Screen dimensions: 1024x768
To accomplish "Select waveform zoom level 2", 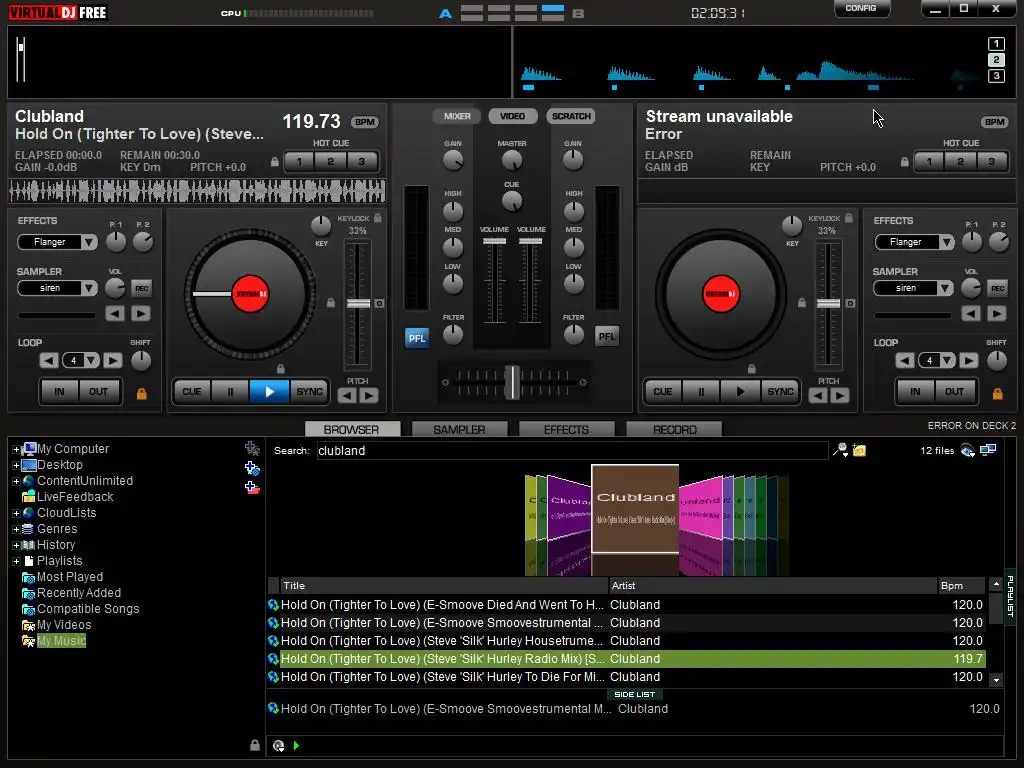I will click(996, 60).
